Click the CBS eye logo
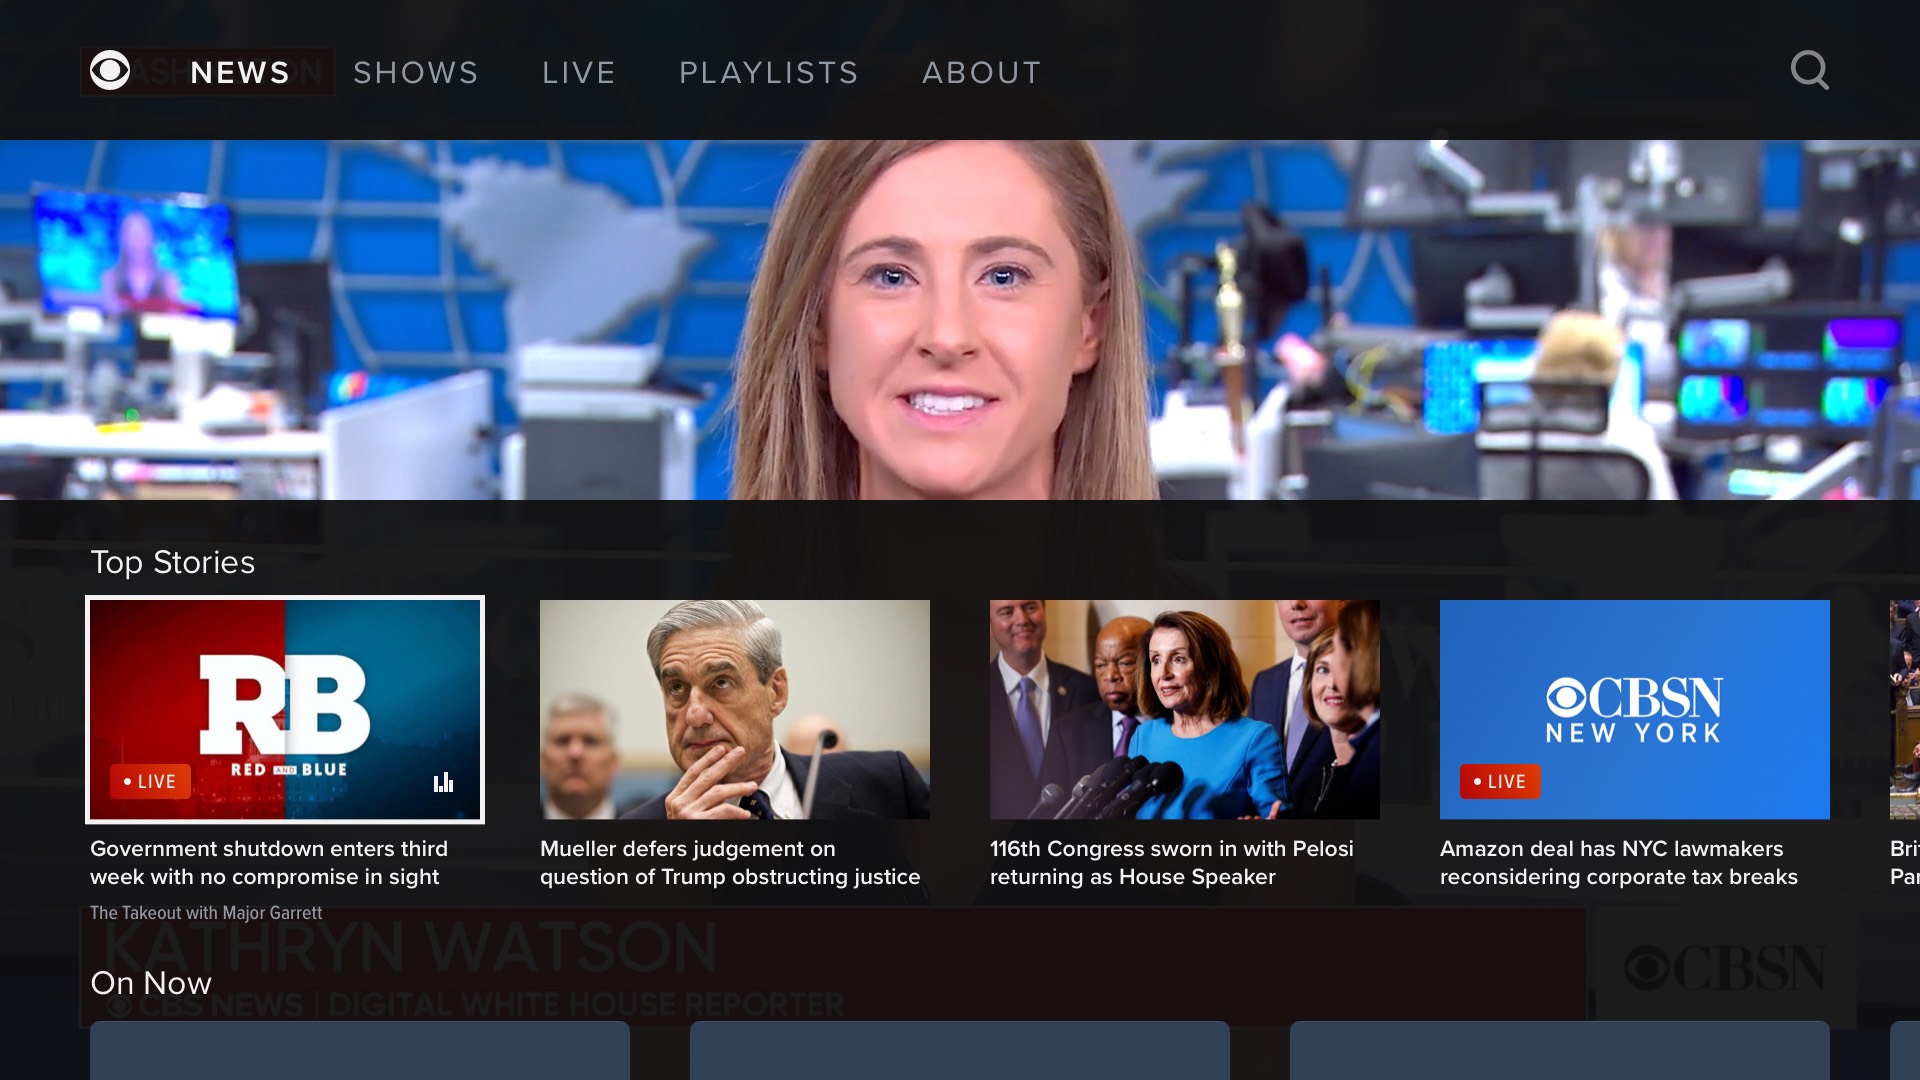The width and height of the screenshot is (1920, 1080). tap(110, 71)
